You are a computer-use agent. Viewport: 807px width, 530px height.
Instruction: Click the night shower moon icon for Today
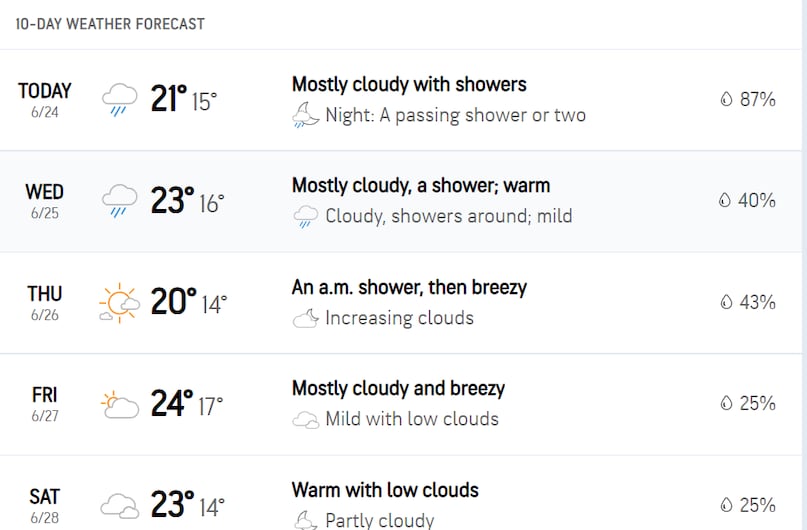pos(306,115)
